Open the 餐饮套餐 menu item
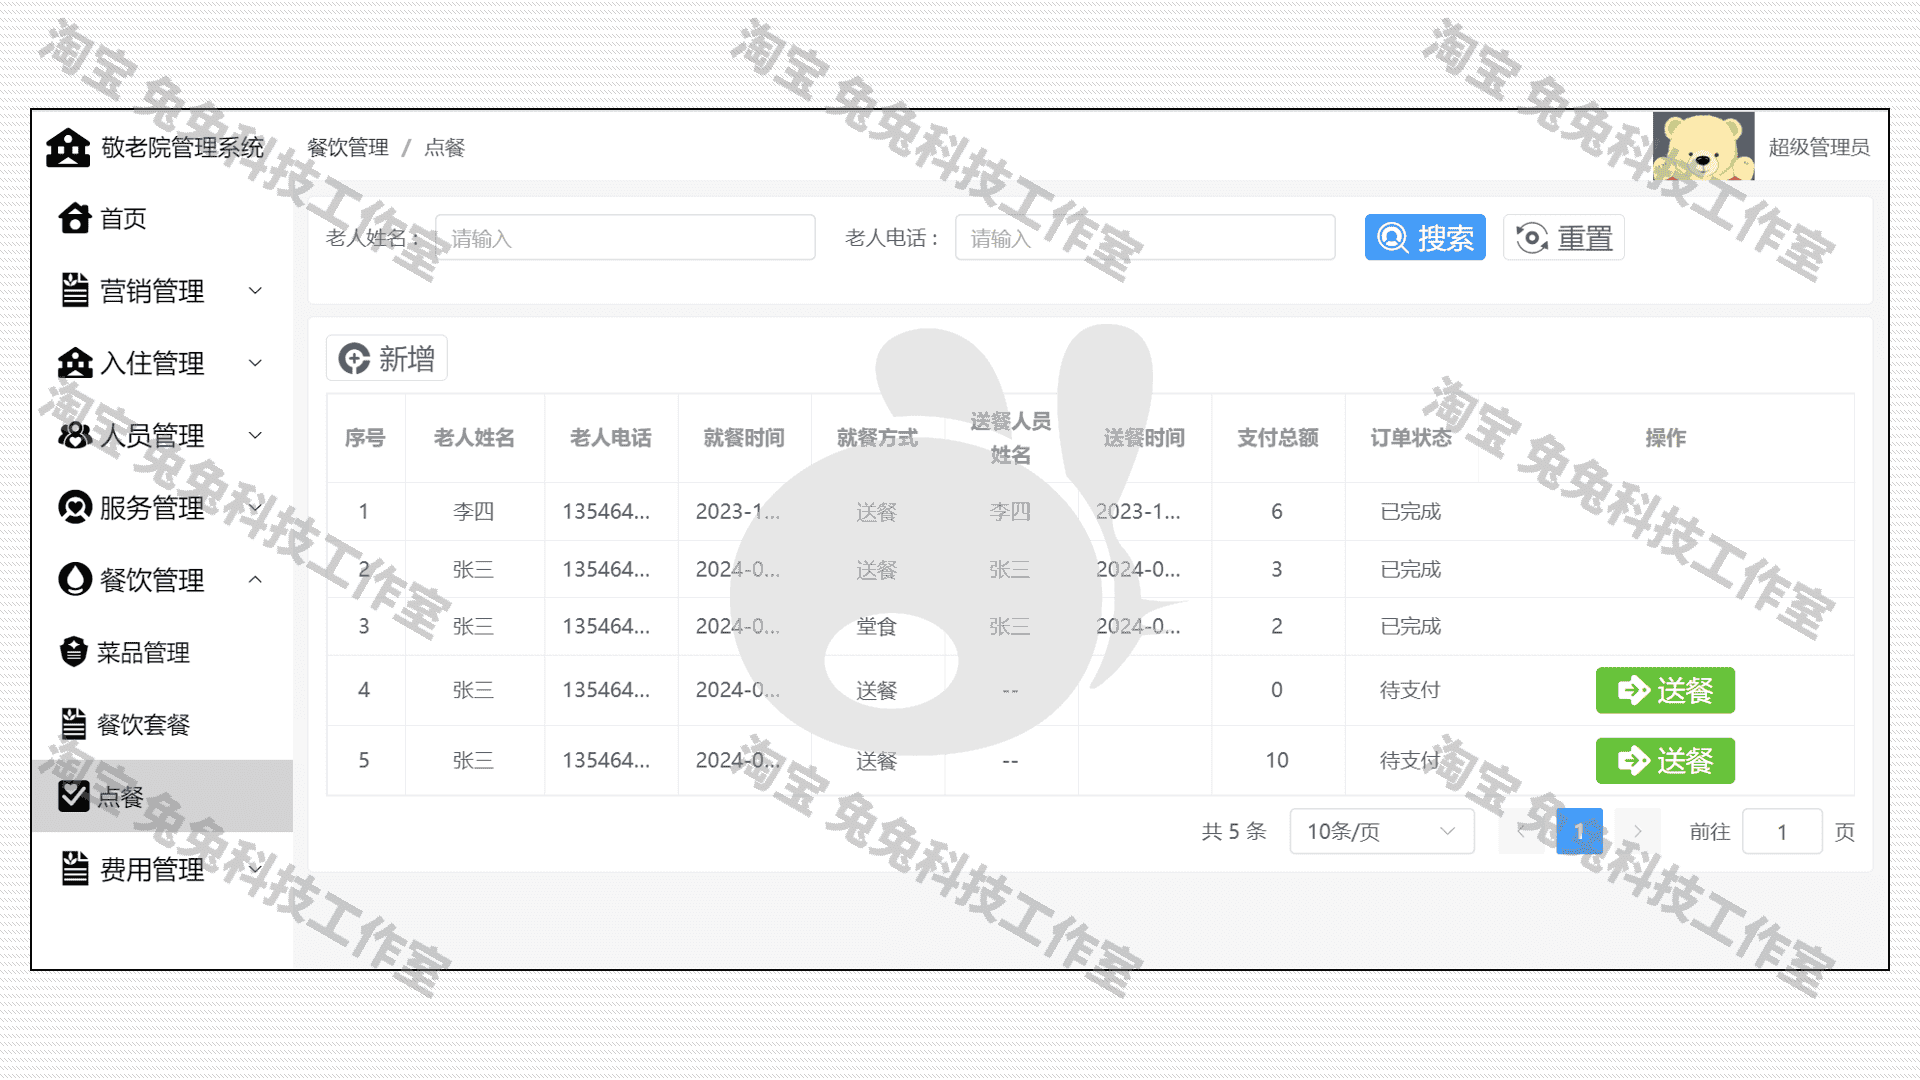 pos(162,724)
